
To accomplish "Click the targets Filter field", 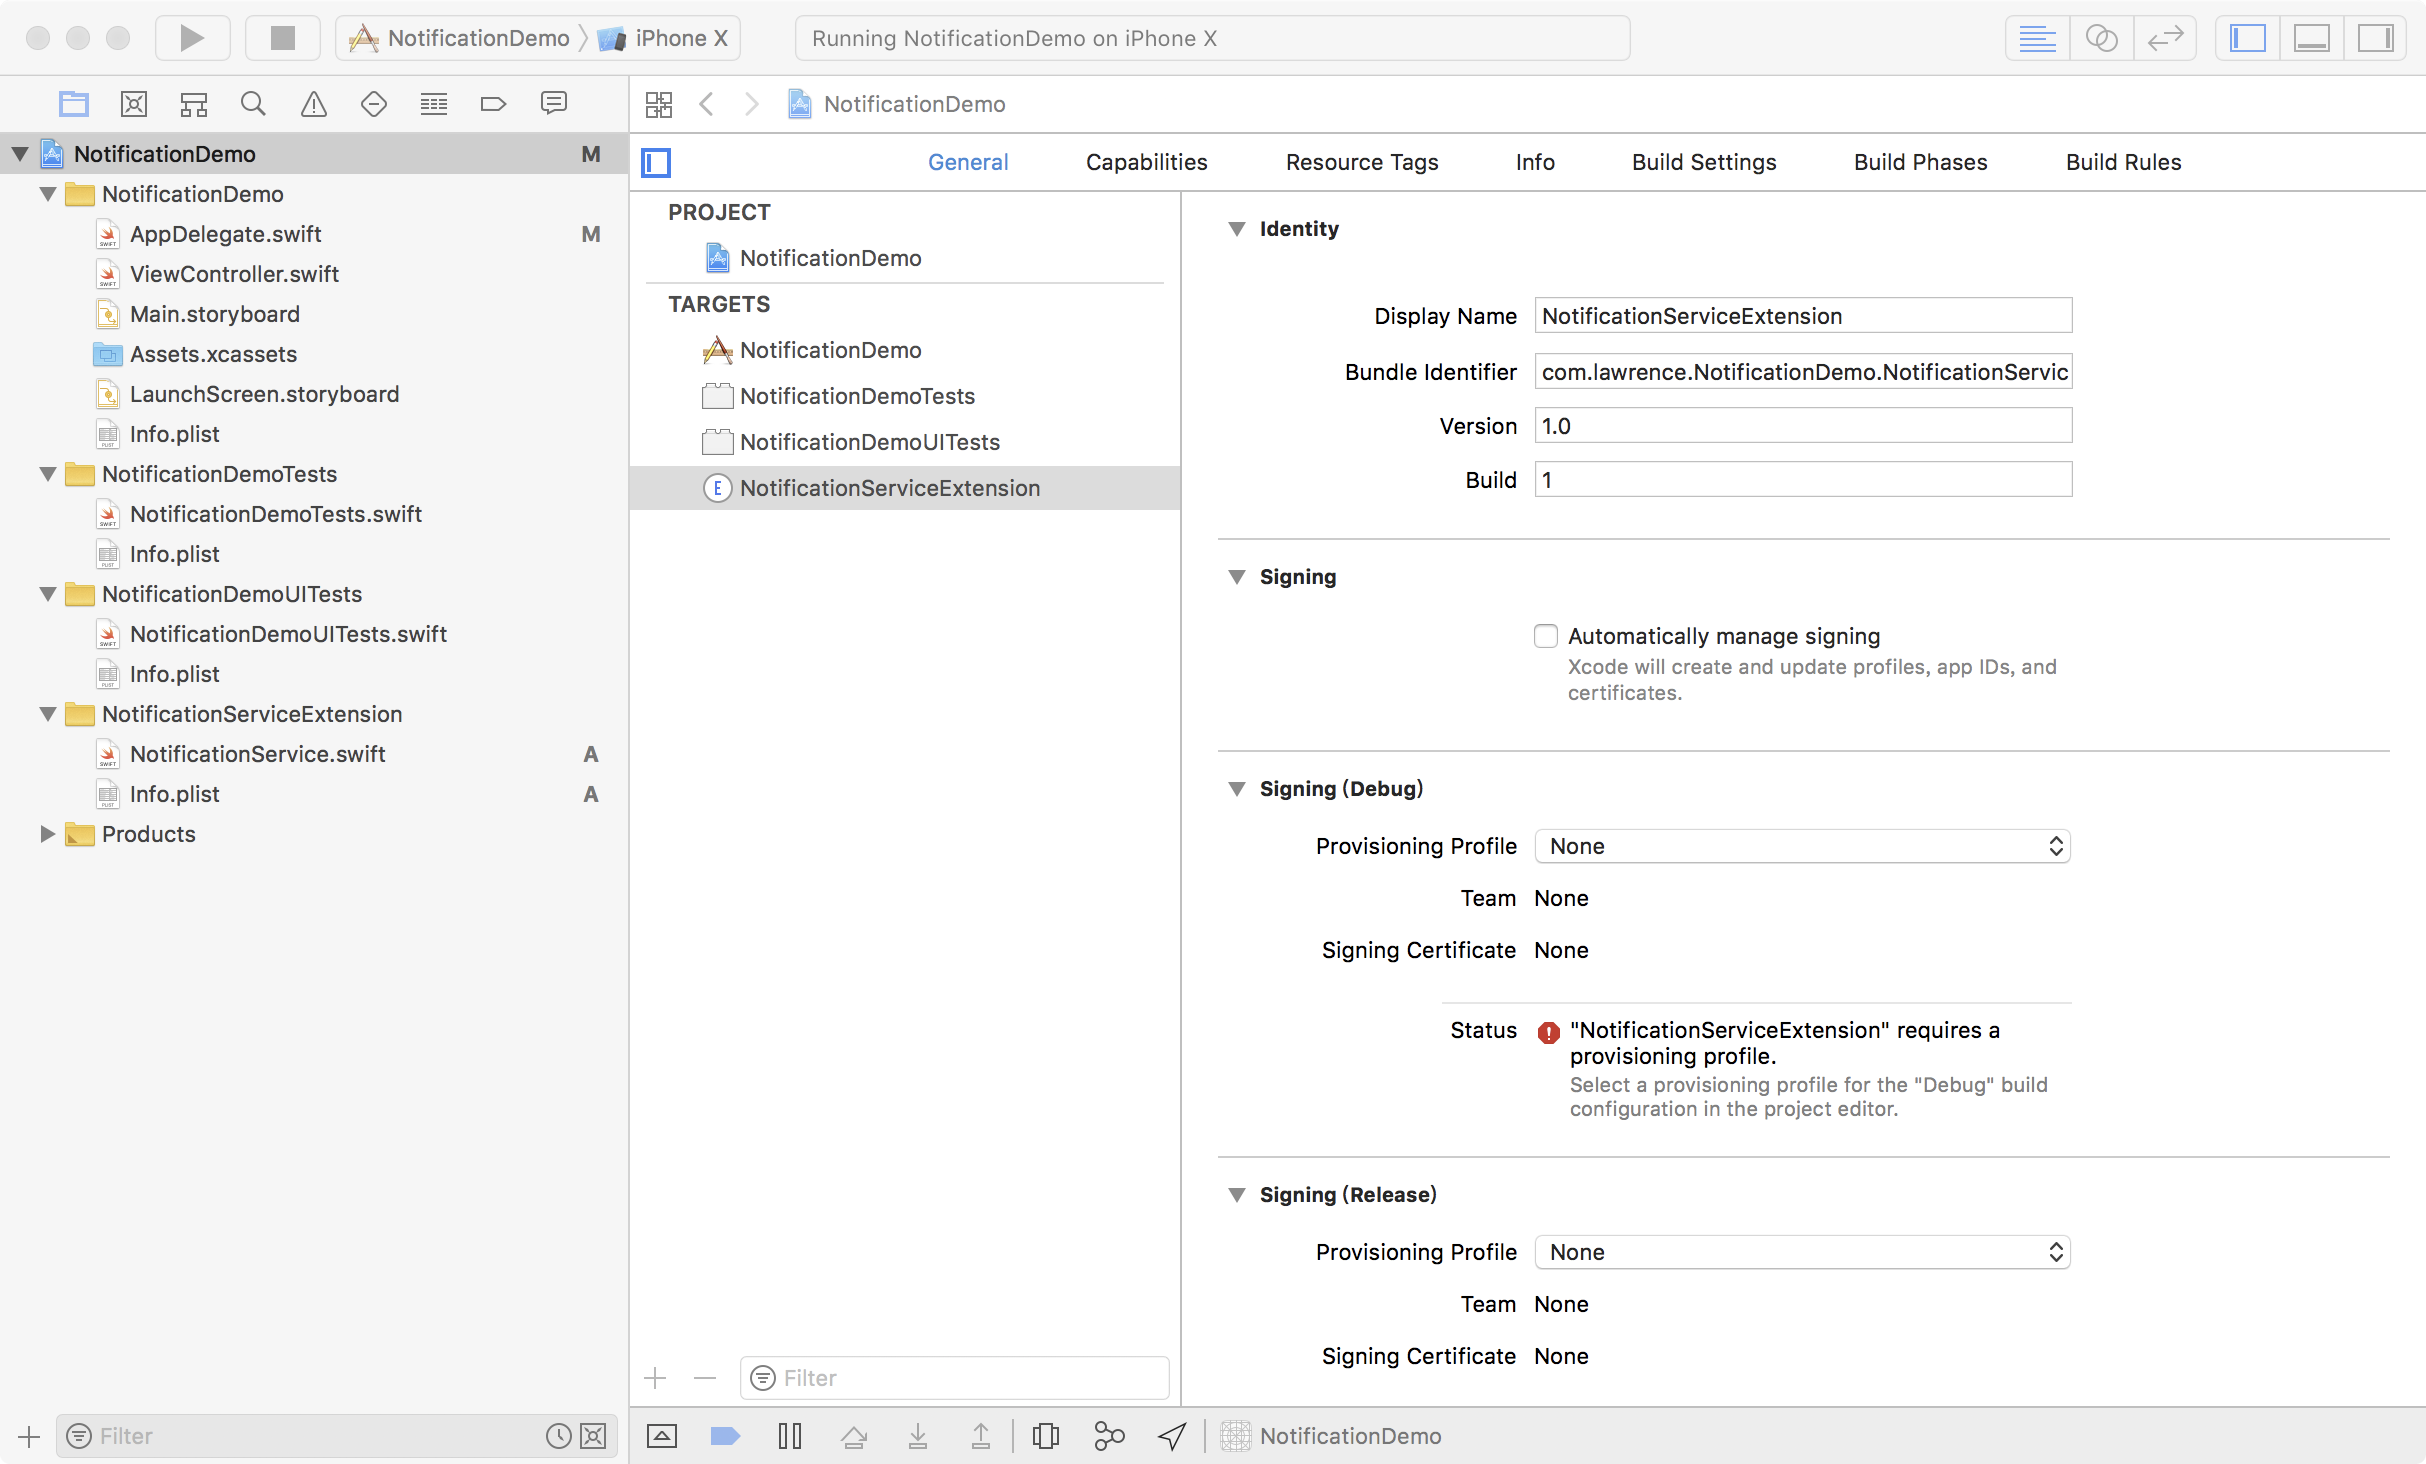I will [x=955, y=1378].
